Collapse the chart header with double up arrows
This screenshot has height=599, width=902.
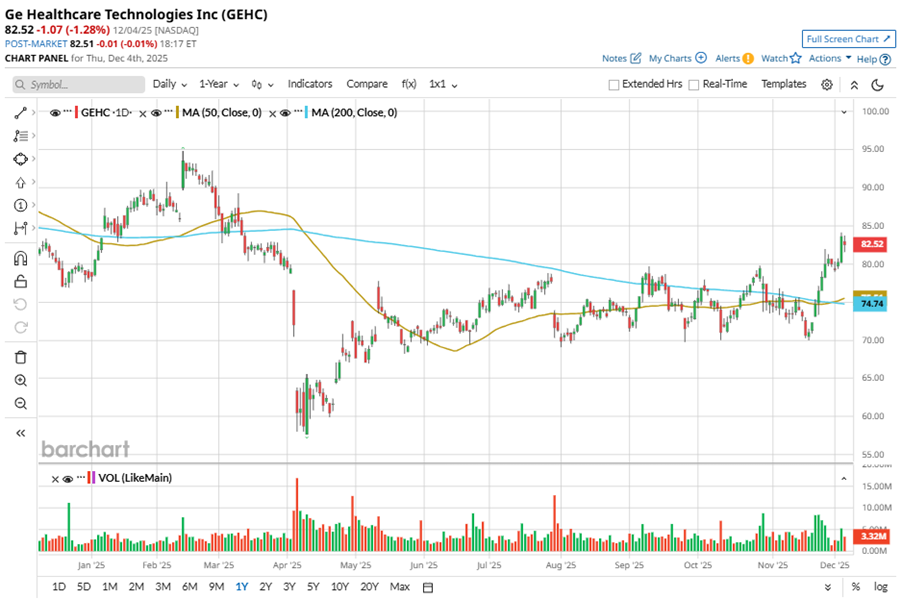coord(854,85)
